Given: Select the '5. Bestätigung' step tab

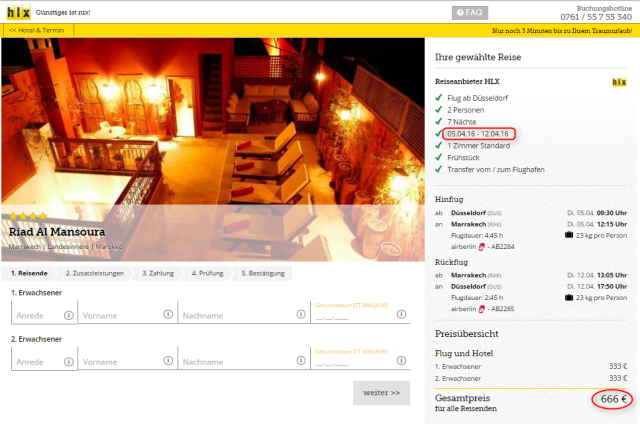Looking at the screenshot, I should 263,273.
